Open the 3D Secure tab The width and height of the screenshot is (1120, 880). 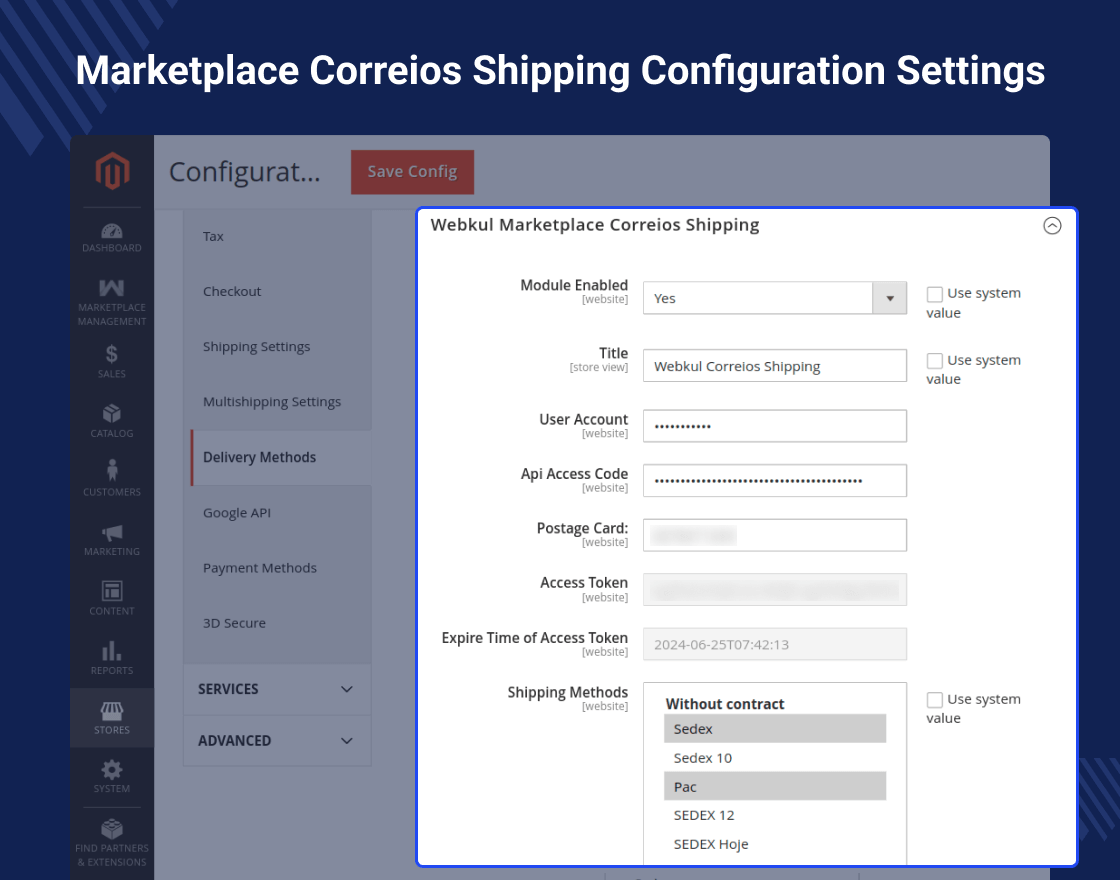pos(277,623)
